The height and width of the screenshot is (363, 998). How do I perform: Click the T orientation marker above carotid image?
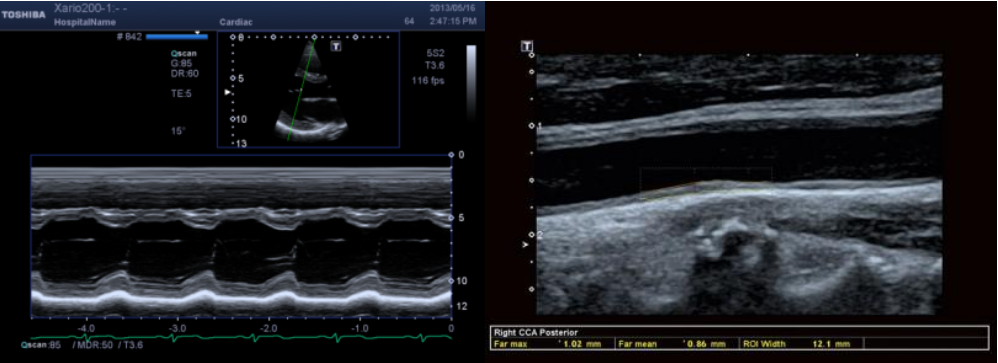pyautogui.click(x=527, y=46)
